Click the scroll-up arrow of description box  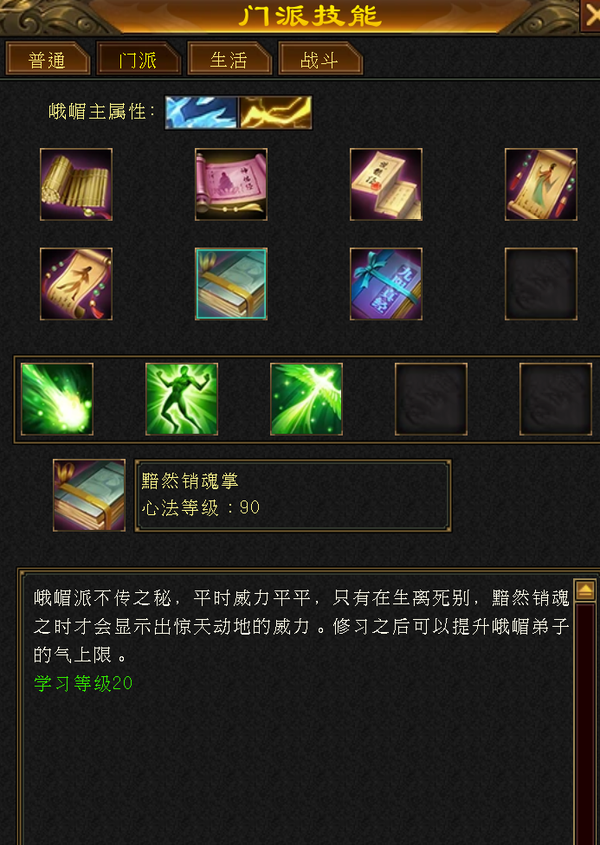(x=585, y=591)
